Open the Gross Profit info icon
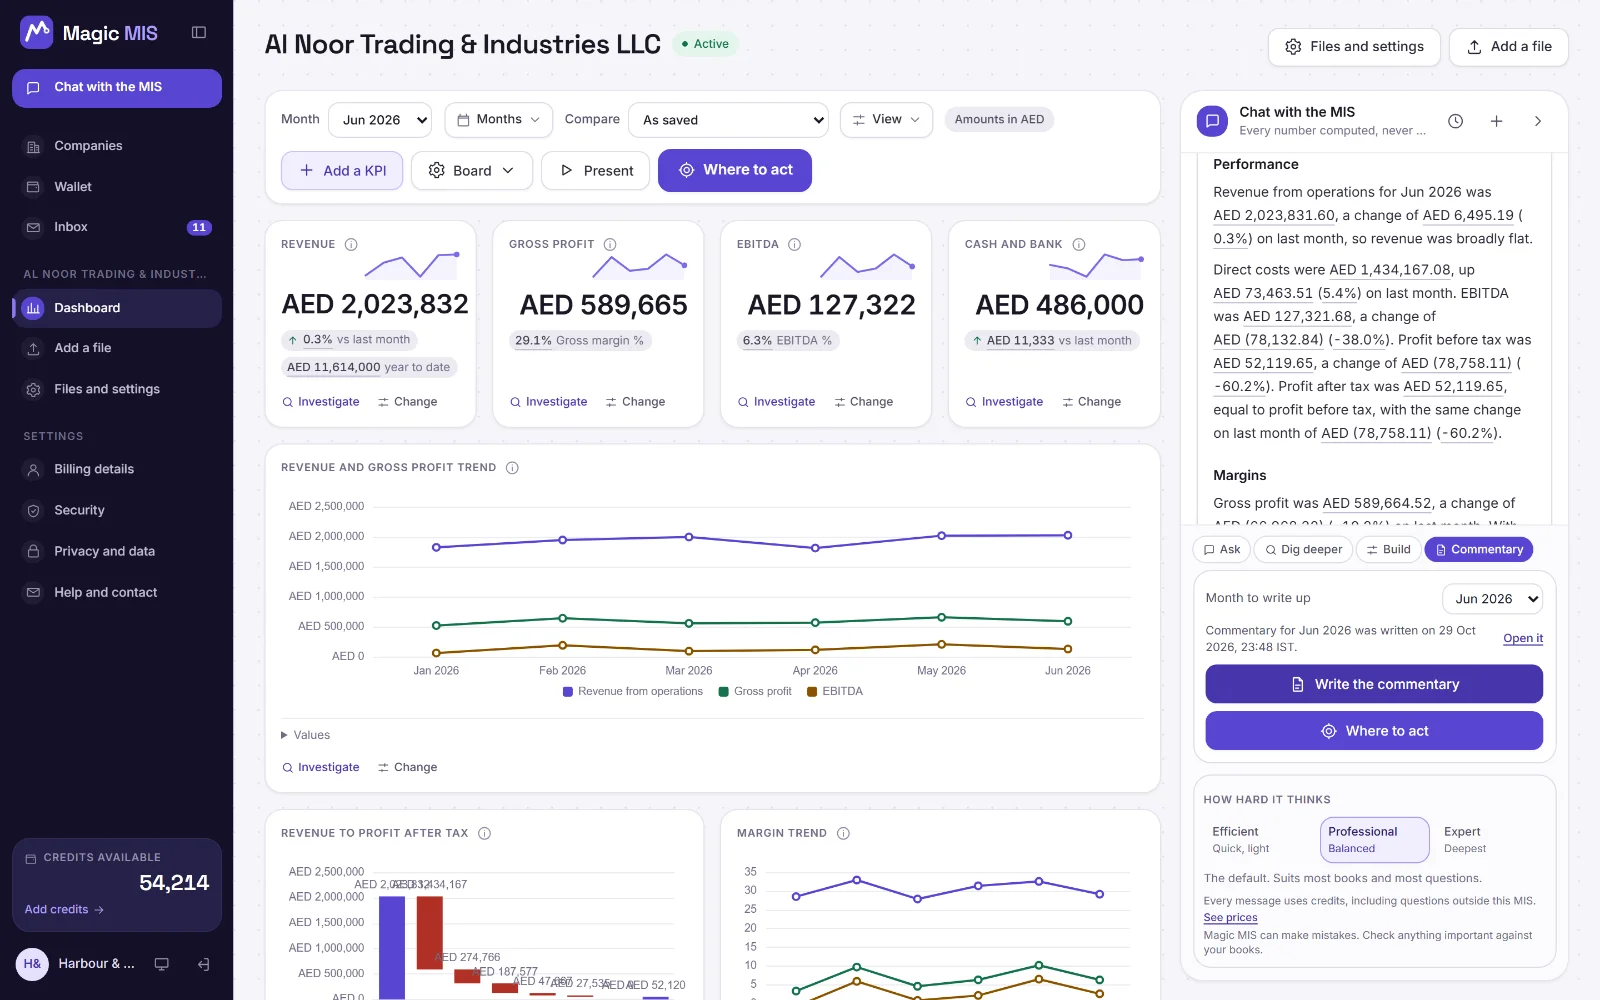This screenshot has width=1600, height=1000. point(610,244)
